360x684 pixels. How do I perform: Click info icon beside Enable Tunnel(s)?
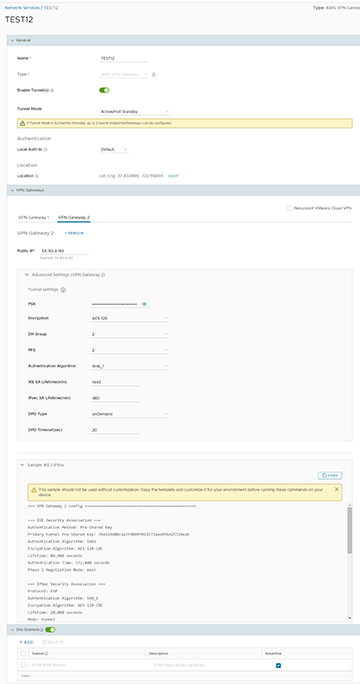[x=52, y=90]
